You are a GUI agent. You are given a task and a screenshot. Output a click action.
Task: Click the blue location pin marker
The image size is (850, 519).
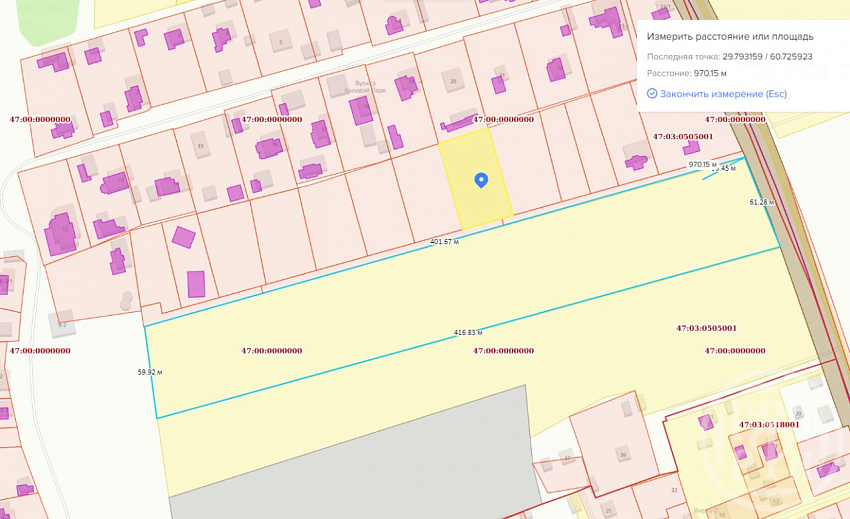[481, 180]
